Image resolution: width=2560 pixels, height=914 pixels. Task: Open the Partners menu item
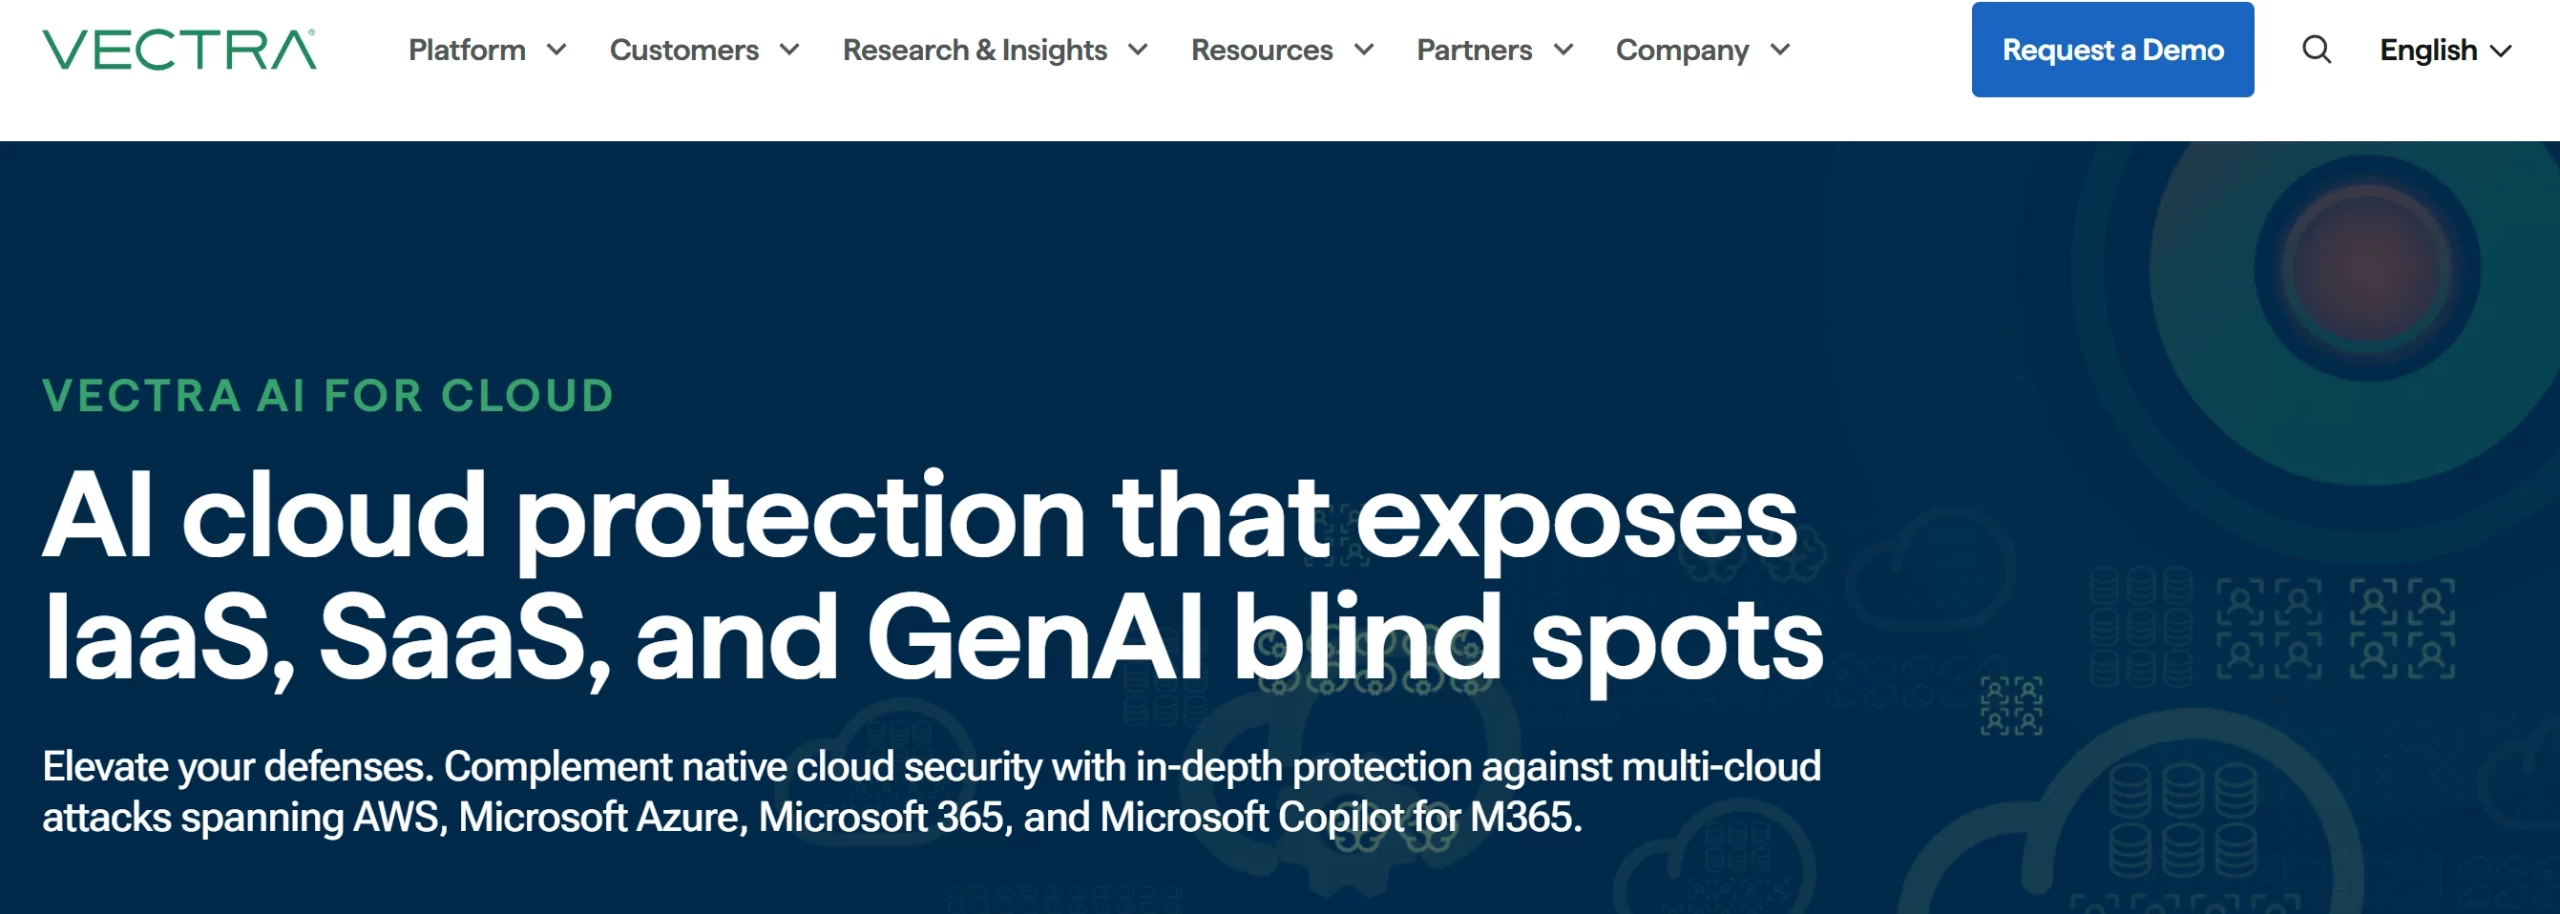point(1475,50)
